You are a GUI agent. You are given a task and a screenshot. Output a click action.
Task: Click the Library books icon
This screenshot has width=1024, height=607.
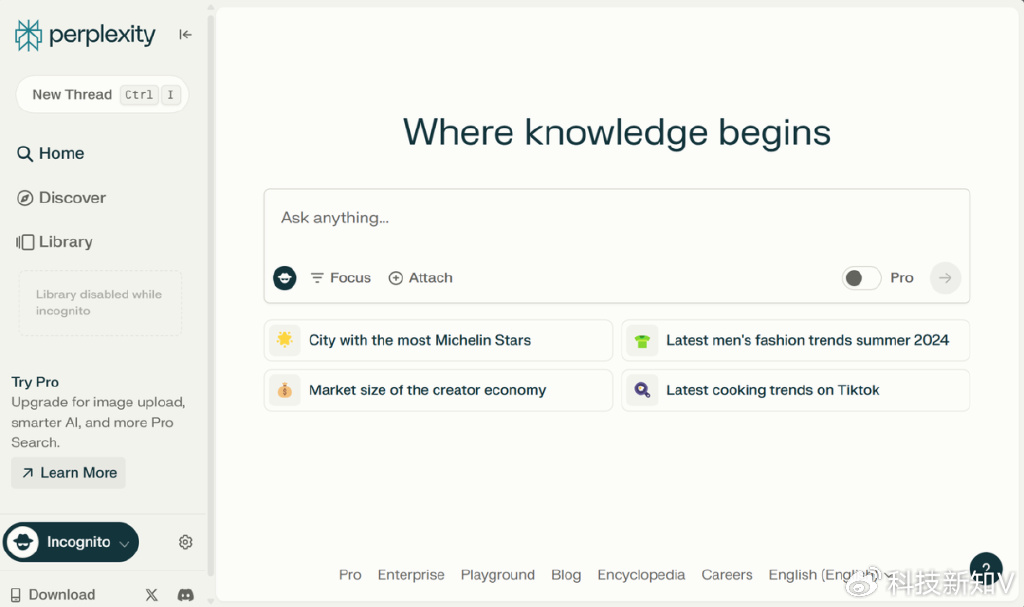pyautogui.click(x=25, y=242)
